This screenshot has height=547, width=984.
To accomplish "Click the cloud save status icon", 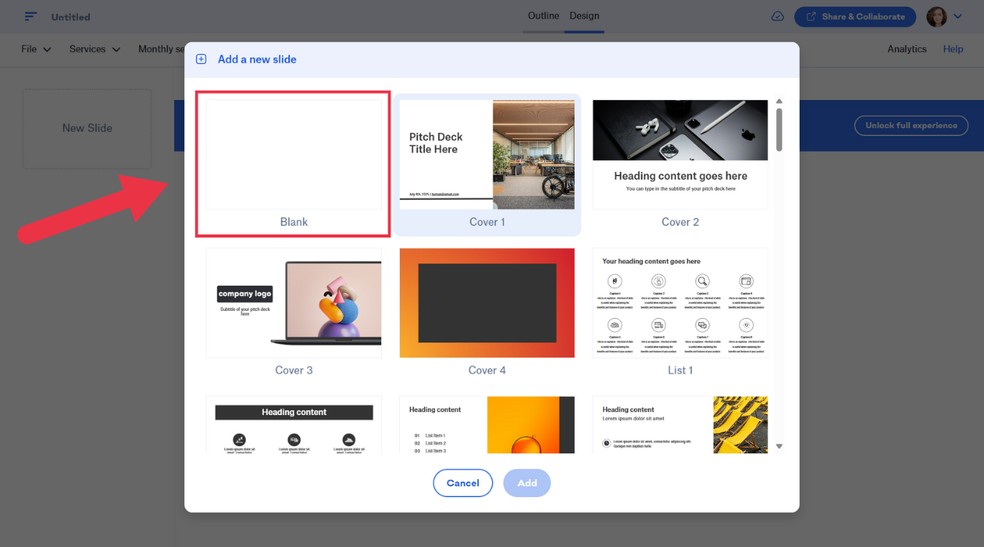I will (777, 16).
